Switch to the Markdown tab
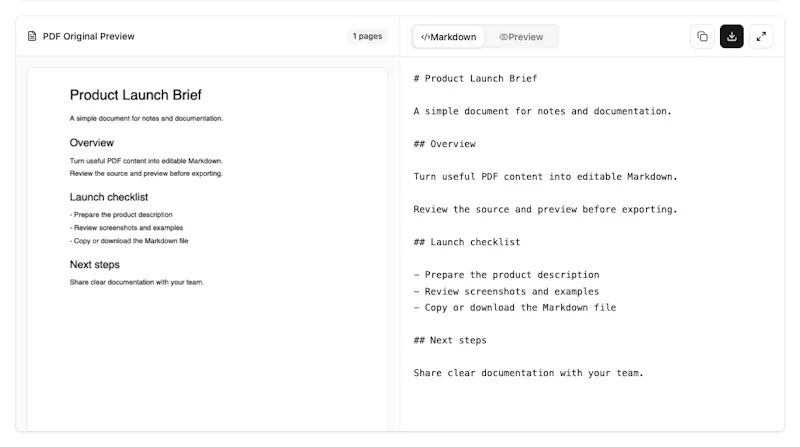Viewport: 800px width, 447px height. tap(448, 37)
